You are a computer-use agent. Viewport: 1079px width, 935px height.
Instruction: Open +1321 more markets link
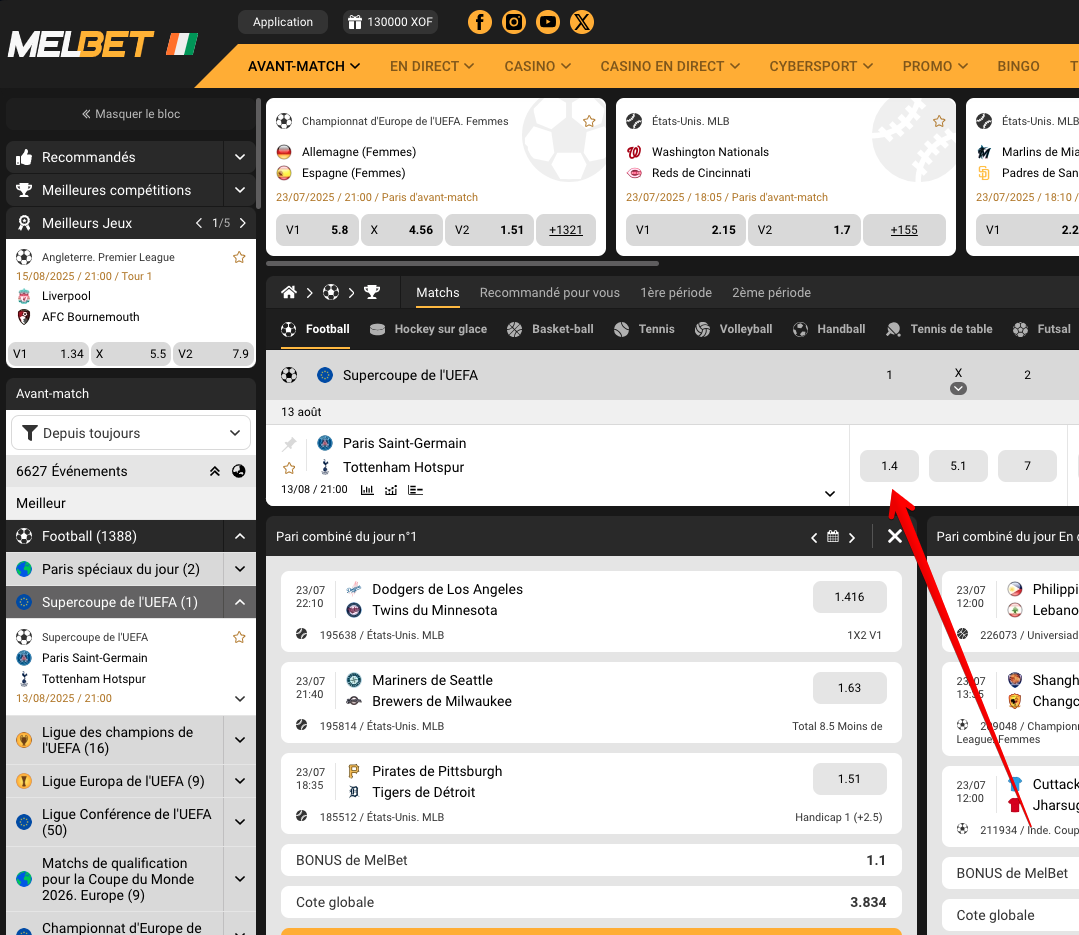[x=566, y=230]
